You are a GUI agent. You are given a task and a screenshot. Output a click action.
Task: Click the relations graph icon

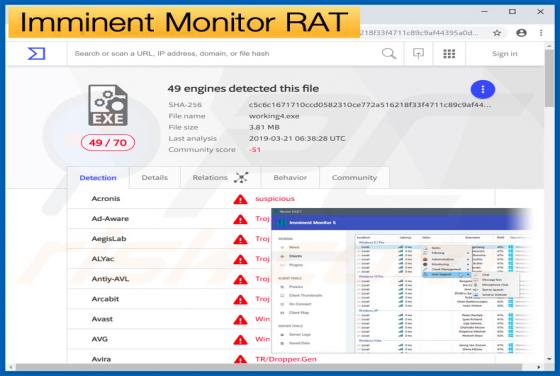[241, 177]
